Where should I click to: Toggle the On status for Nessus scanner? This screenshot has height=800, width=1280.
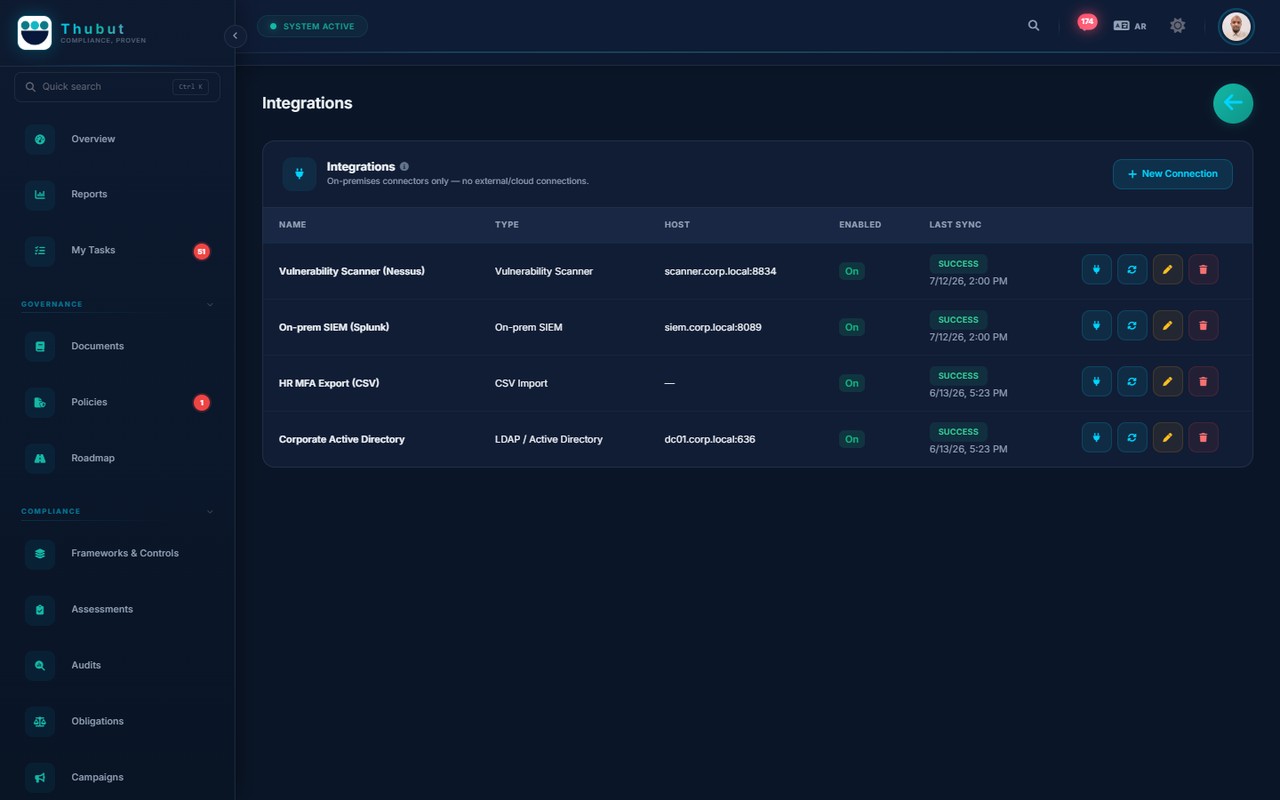(x=851, y=271)
